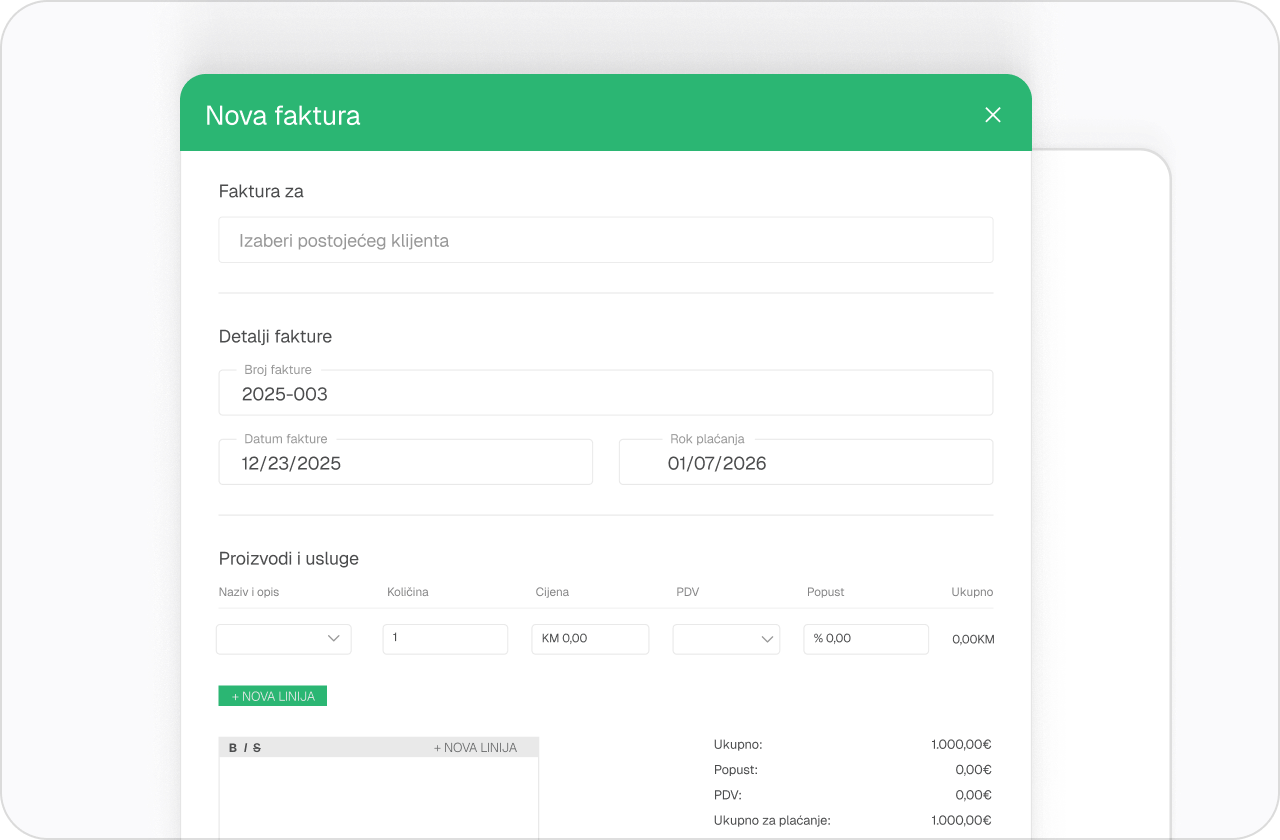Click the line total 0,00KM
Image resolution: width=1280 pixels, height=840 pixels.
pyautogui.click(x=973, y=639)
